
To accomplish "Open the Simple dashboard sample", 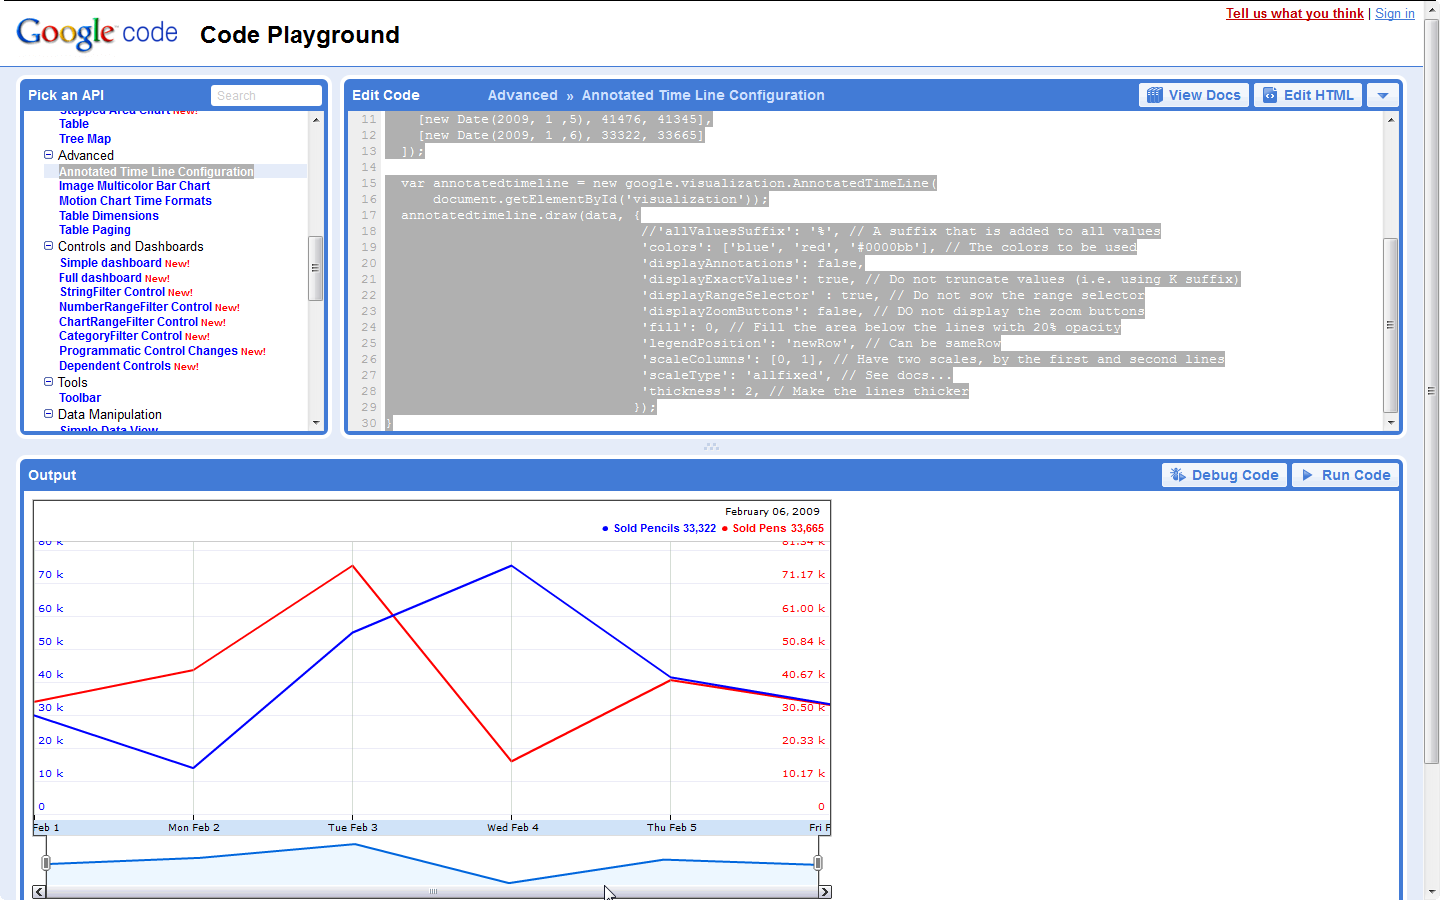I will tap(110, 263).
